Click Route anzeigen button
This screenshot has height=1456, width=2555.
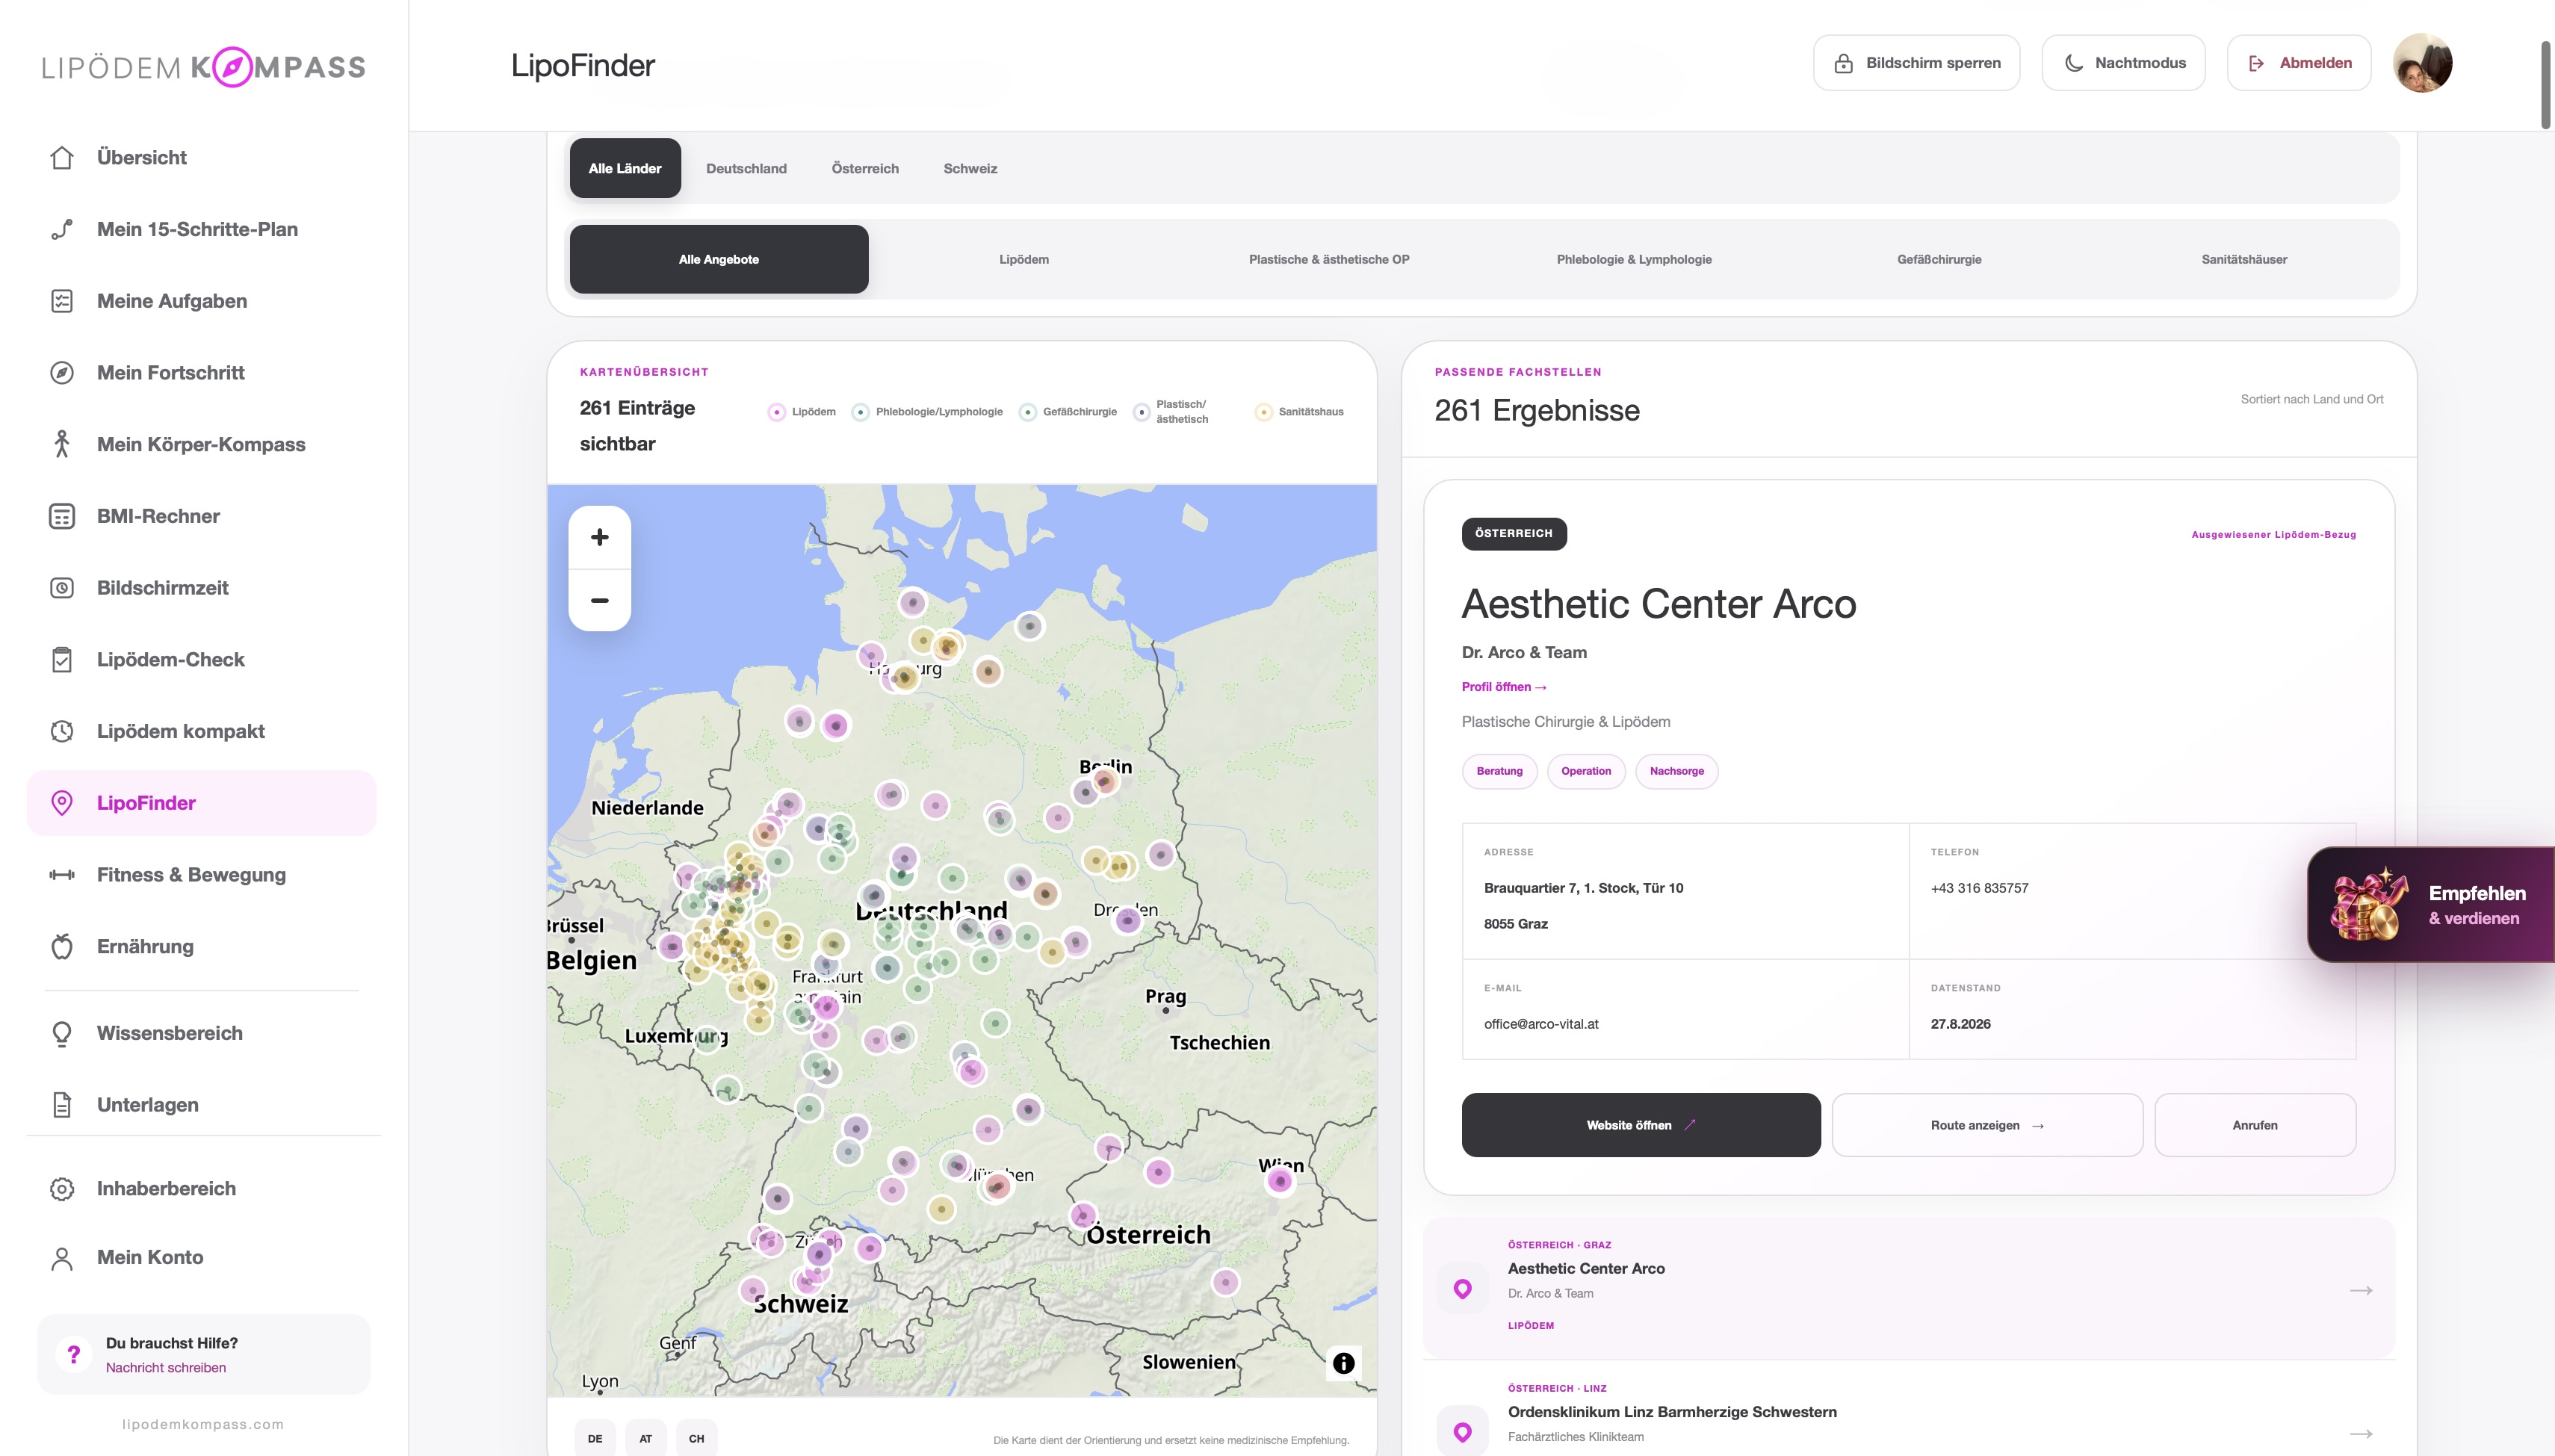(x=1987, y=1125)
